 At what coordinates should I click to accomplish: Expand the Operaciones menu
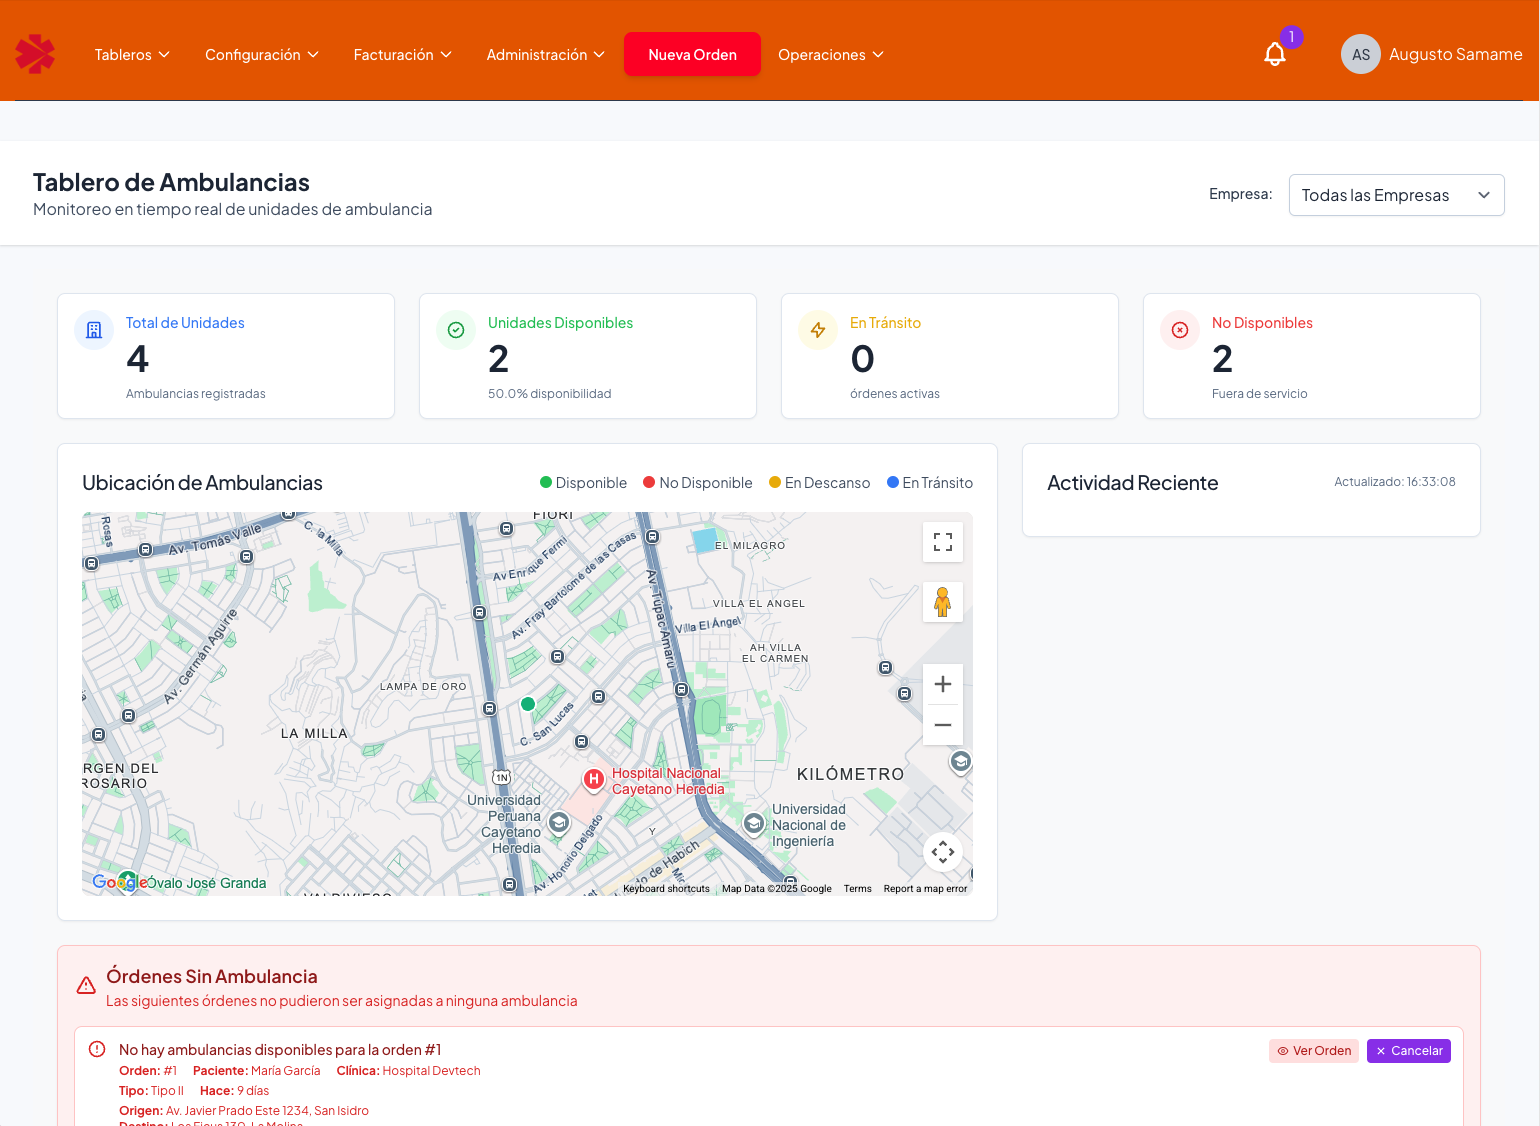(831, 55)
